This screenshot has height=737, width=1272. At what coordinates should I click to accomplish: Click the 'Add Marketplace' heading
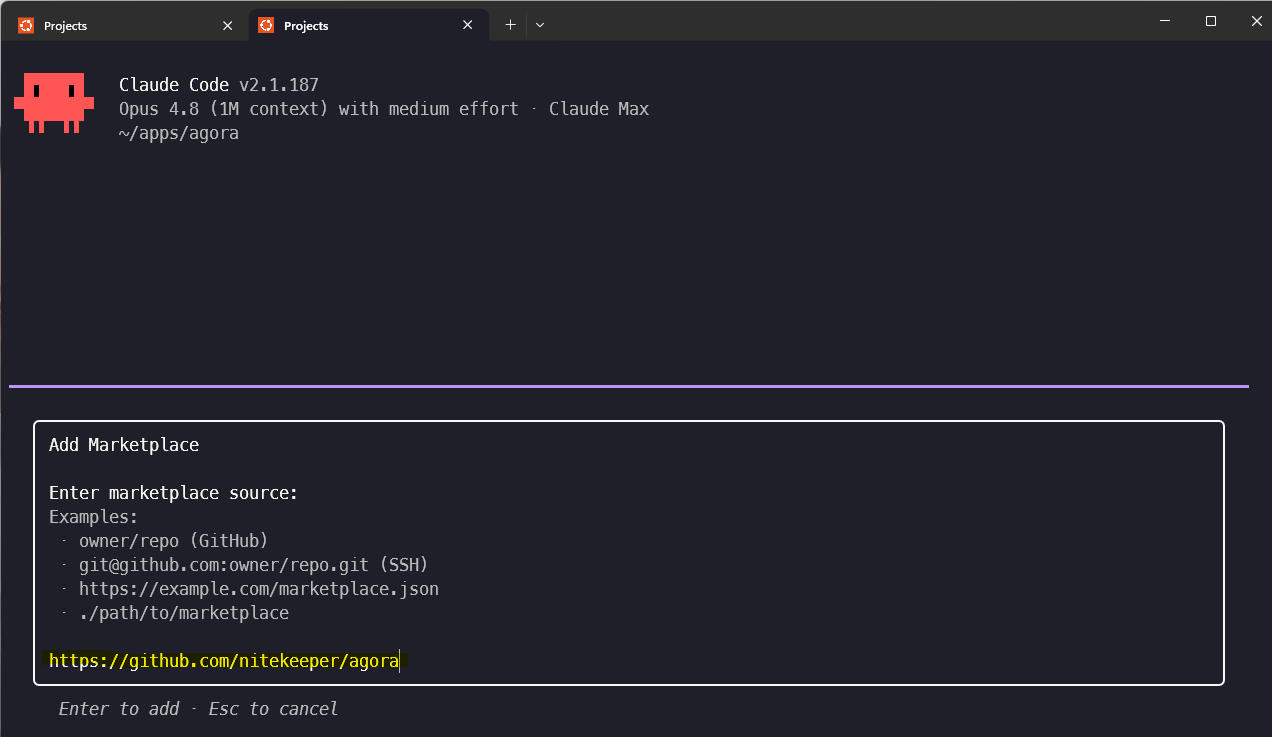click(x=124, y=445)
